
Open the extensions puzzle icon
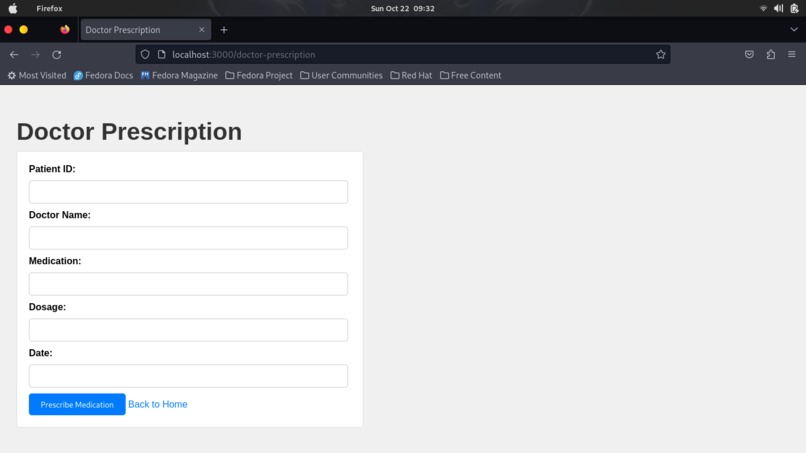[771, 55]
